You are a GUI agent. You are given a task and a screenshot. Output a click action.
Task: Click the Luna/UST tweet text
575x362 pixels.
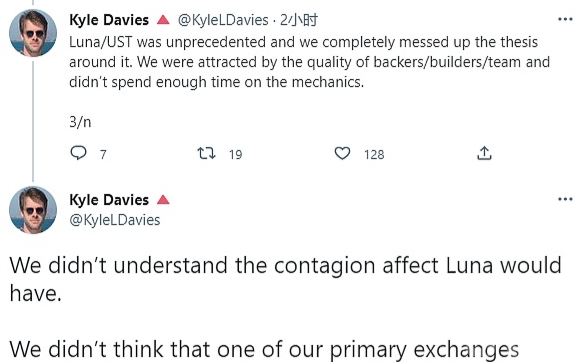pos(310,62)
